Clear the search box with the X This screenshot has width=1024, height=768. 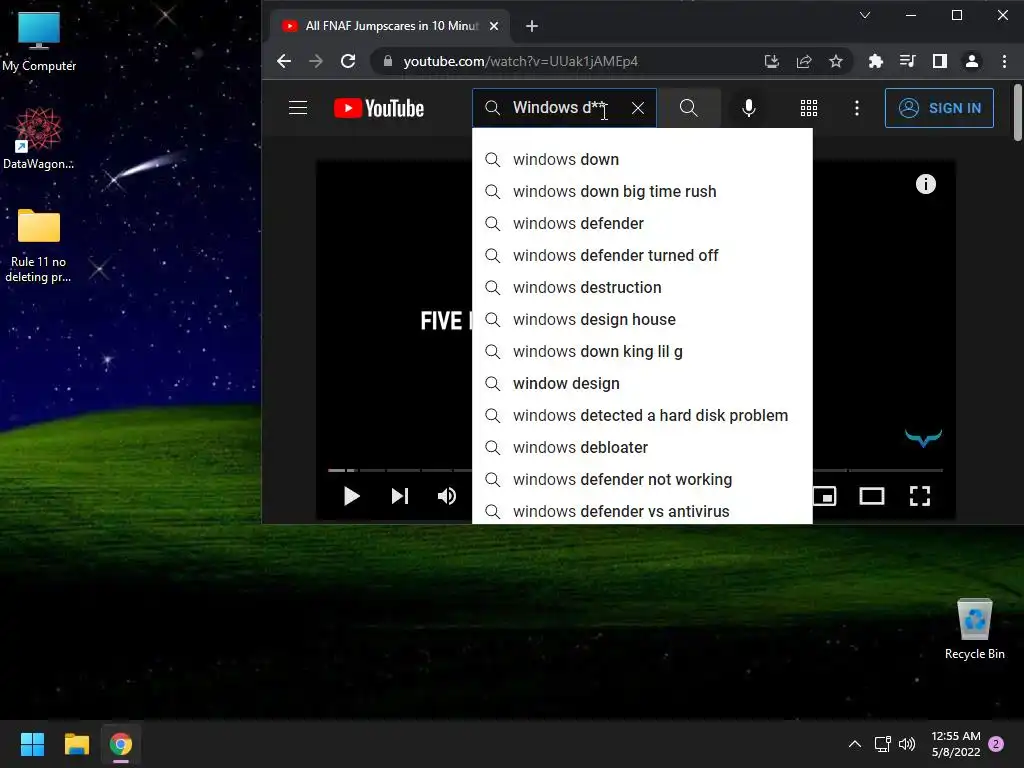[638, 108]
